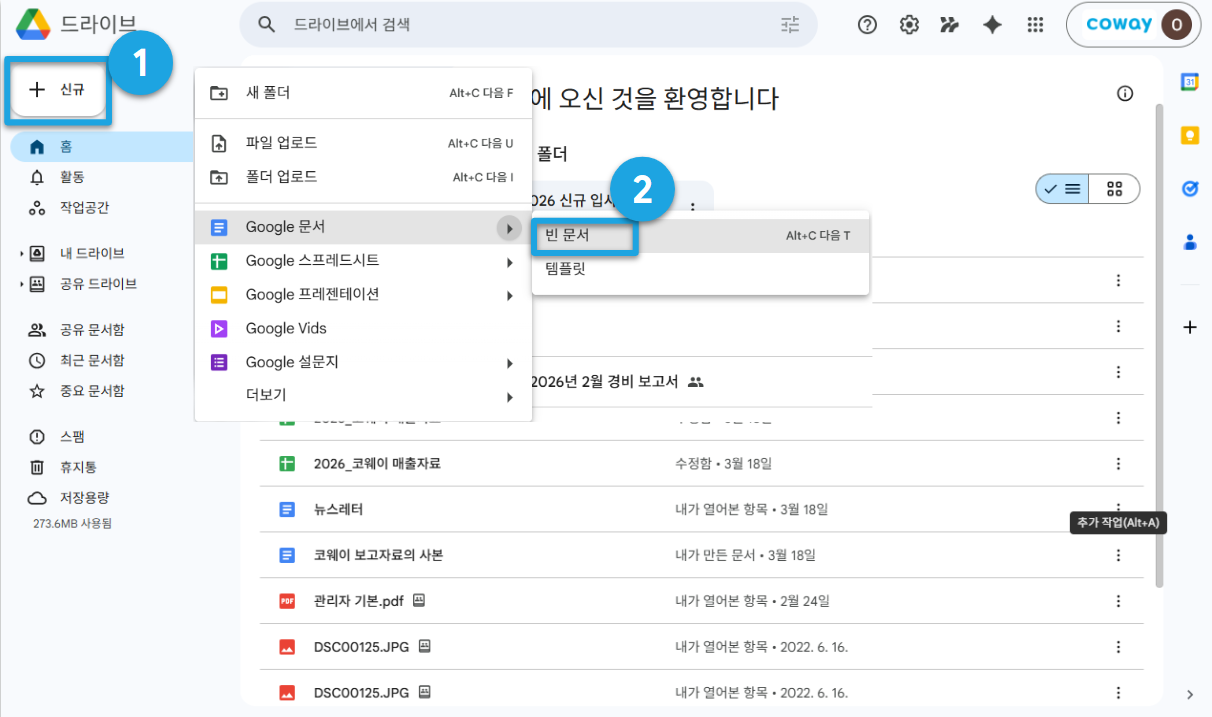Open Google Calendar in the side panel
Image resolution: width=1212 pixels, height=717 pixels.
(1190, 82)
